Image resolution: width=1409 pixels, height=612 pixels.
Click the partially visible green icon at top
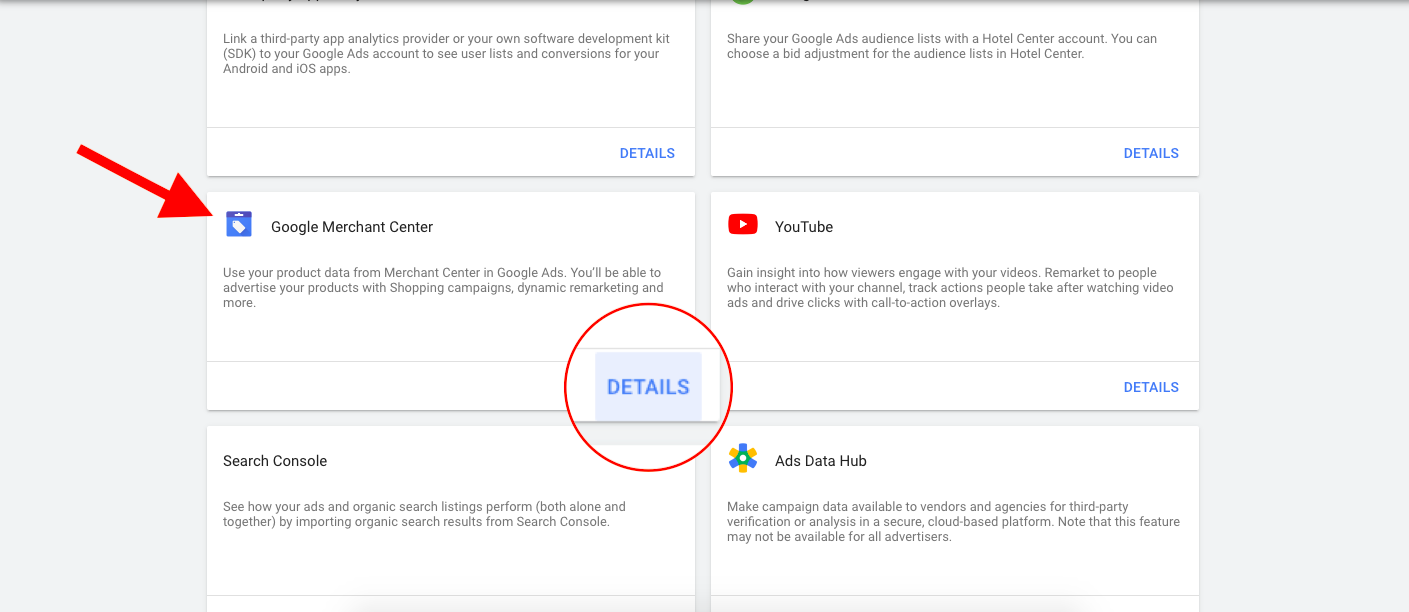(741, 2)
